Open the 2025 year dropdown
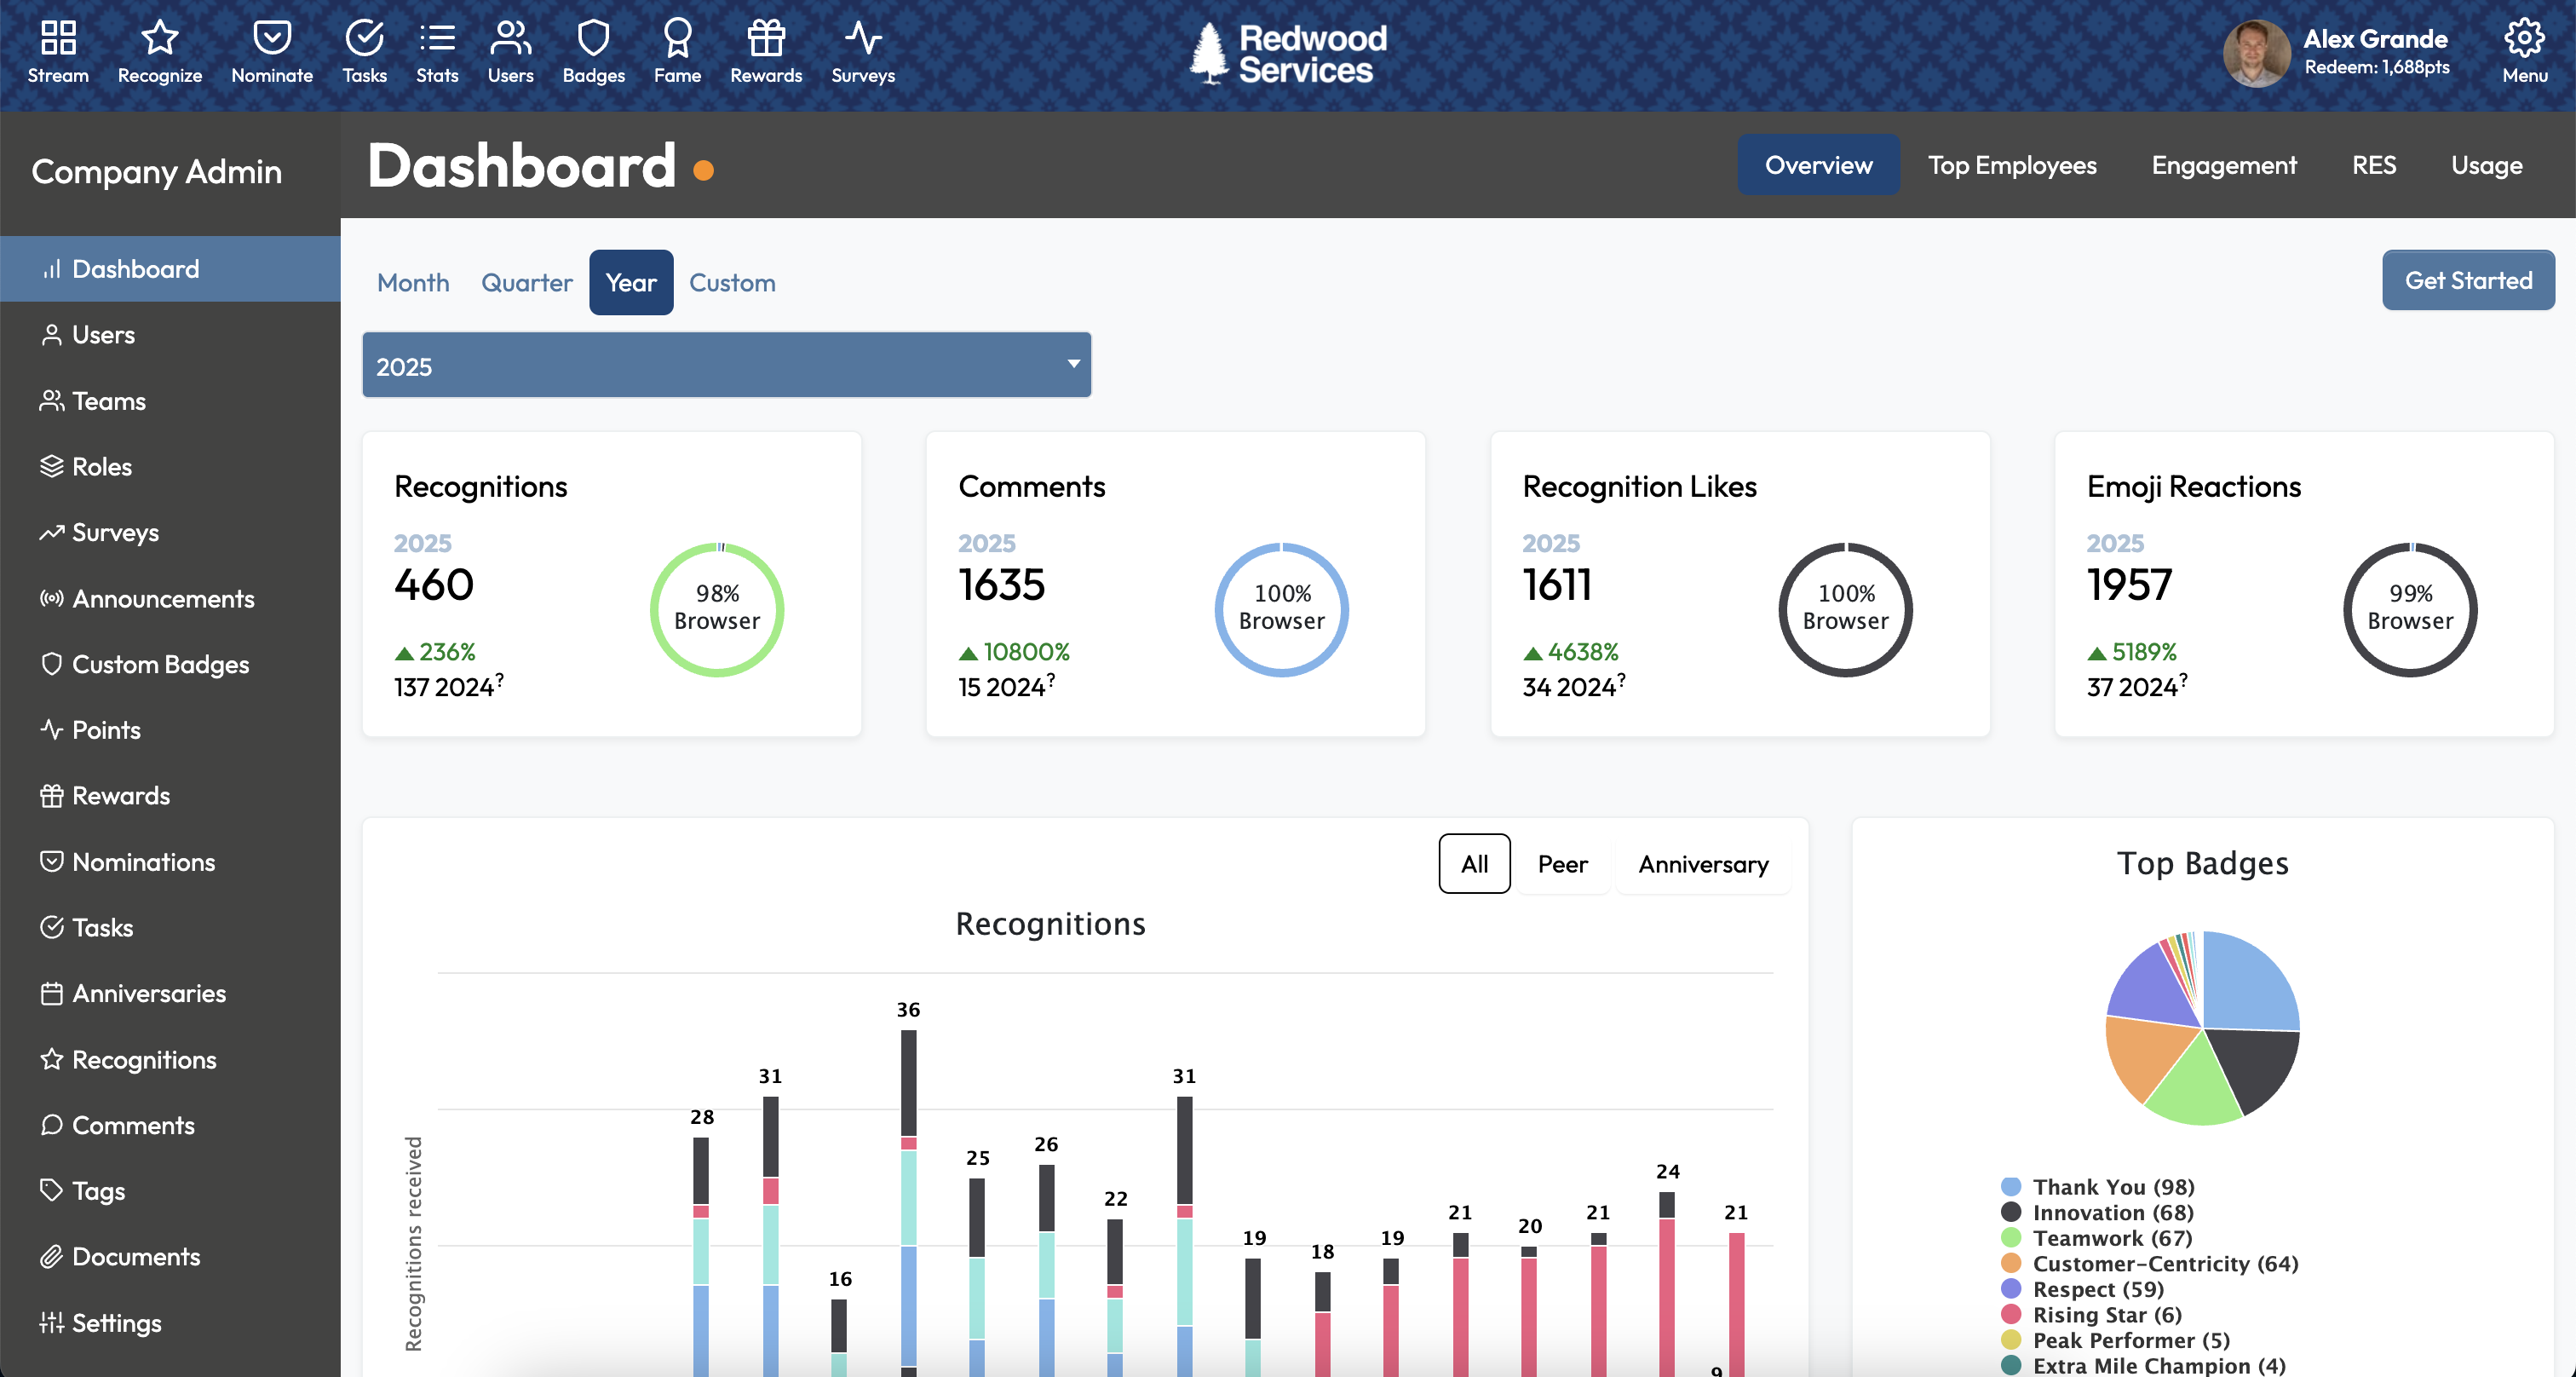Image resolution: width=2576 pixels, height=1377 pixels. pos(726,366)
